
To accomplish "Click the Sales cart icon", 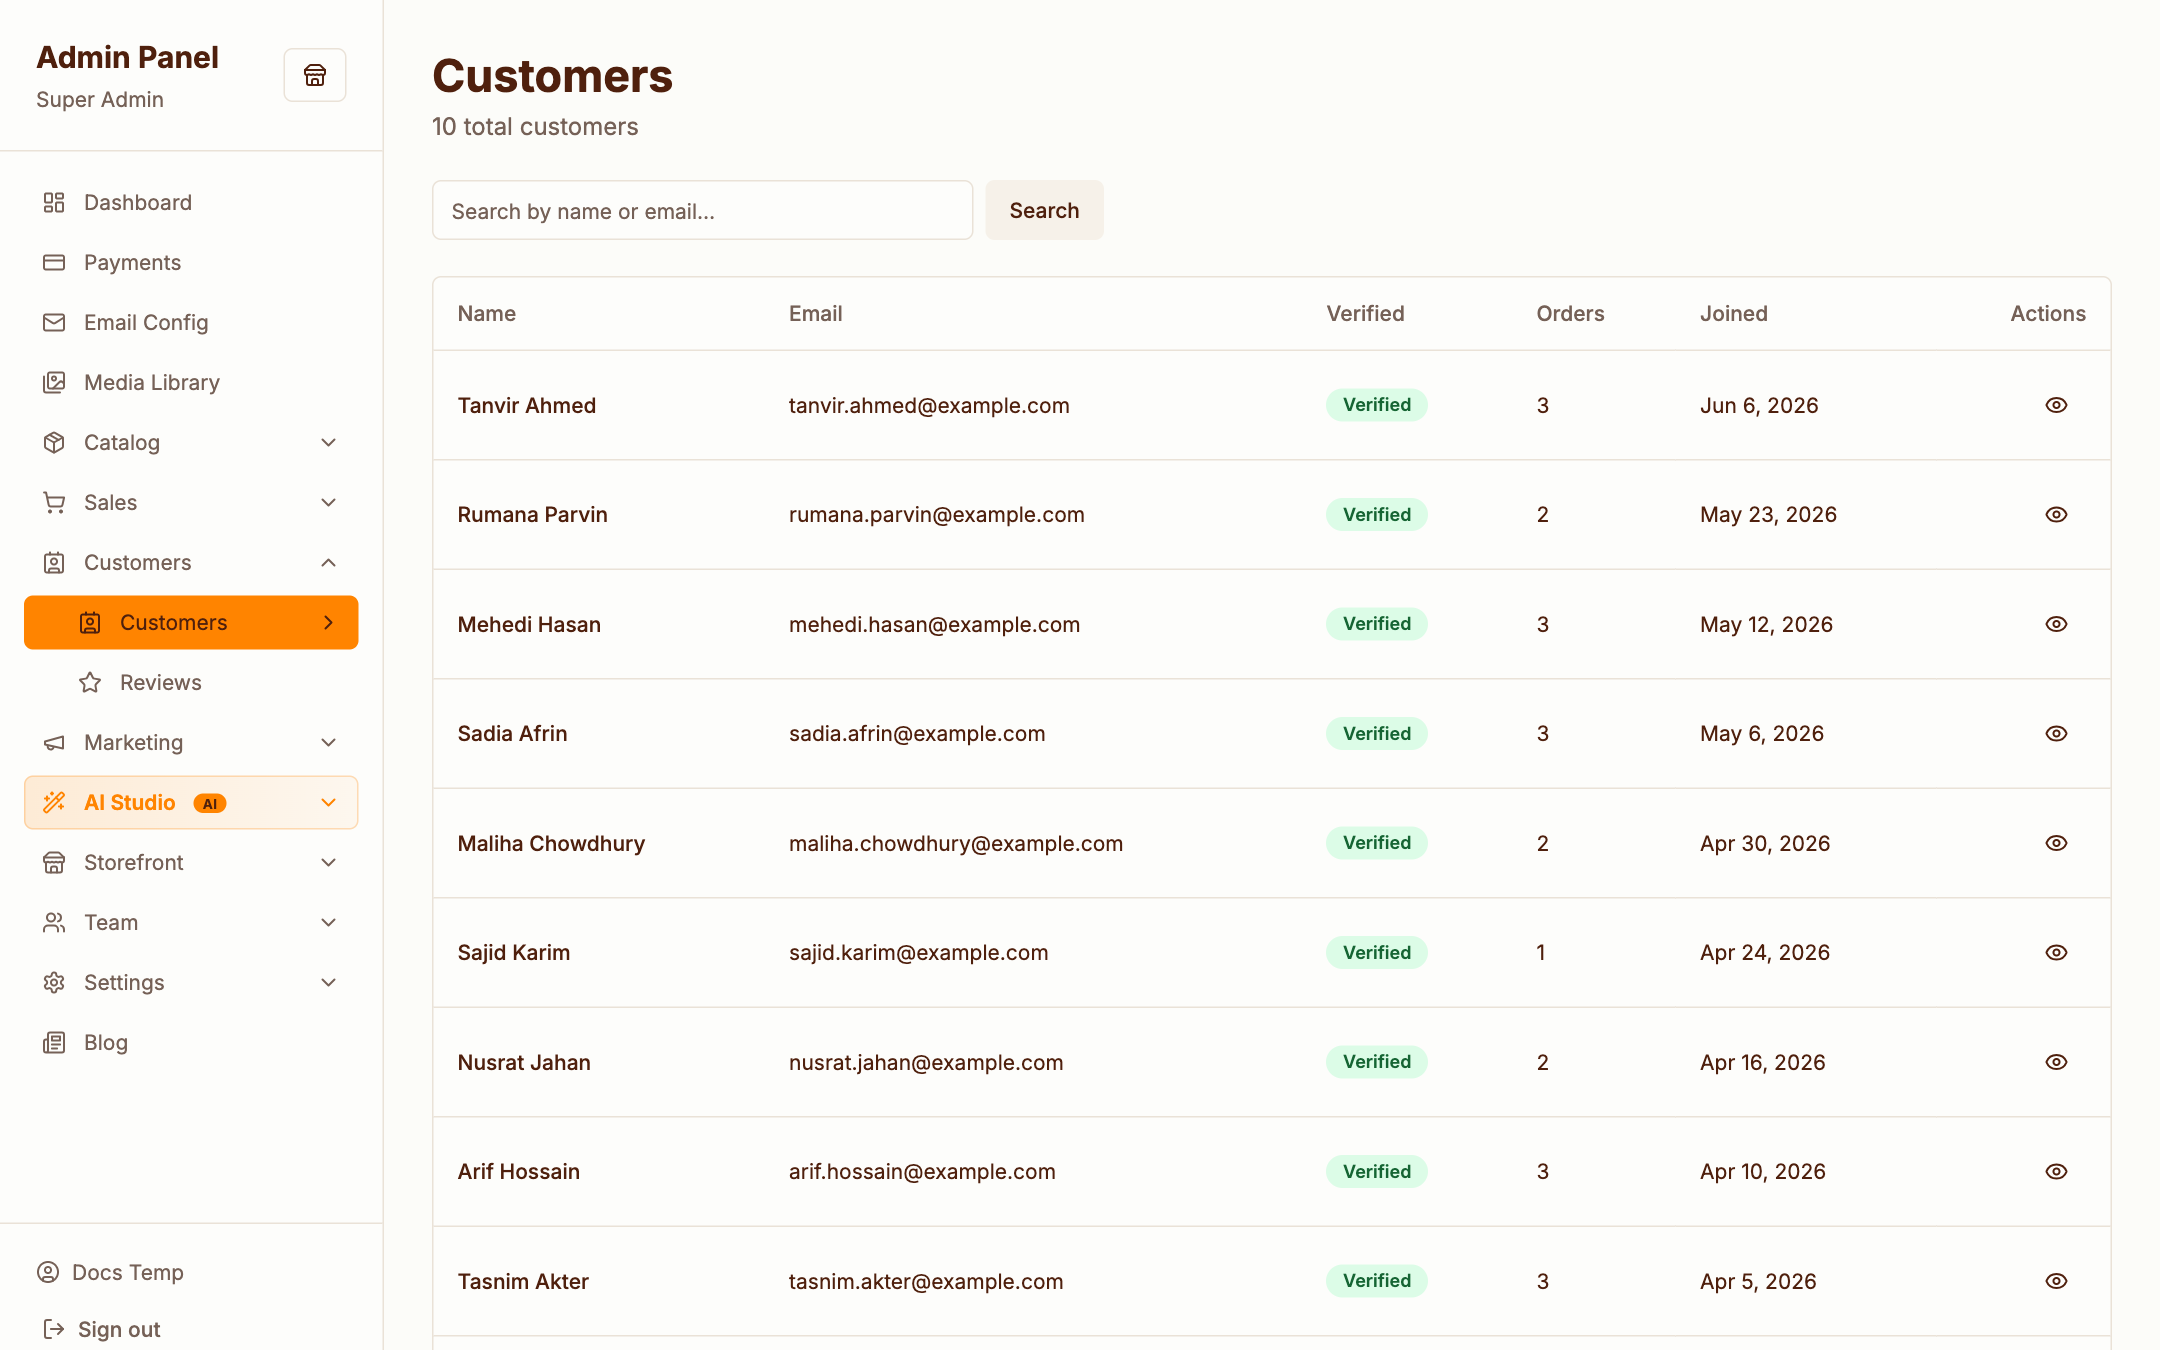I will click(54, 503).
